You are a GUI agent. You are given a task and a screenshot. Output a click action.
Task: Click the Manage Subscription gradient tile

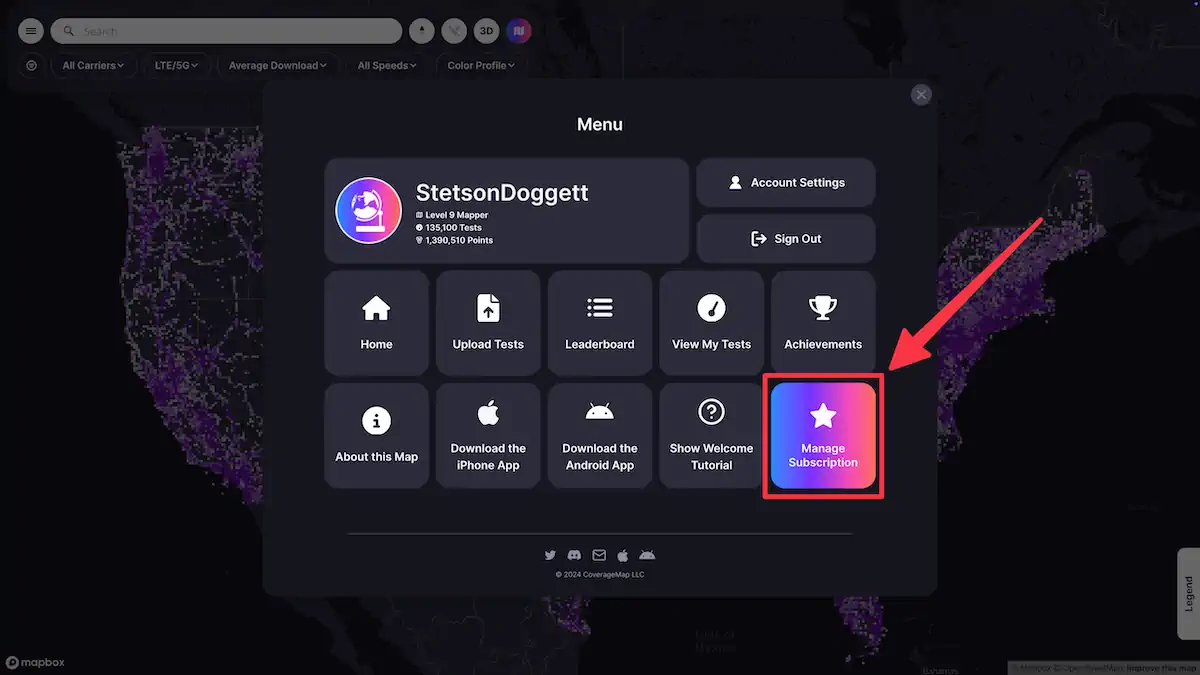pyautogui.click(x=822, y=435)
